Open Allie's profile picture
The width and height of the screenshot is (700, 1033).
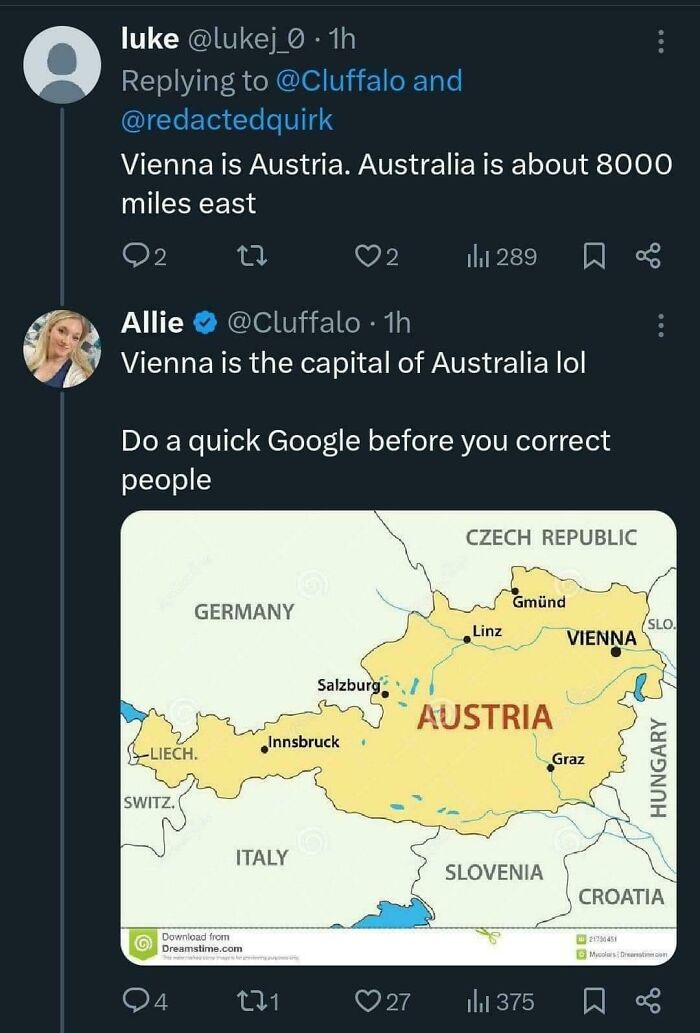(62, 349)
